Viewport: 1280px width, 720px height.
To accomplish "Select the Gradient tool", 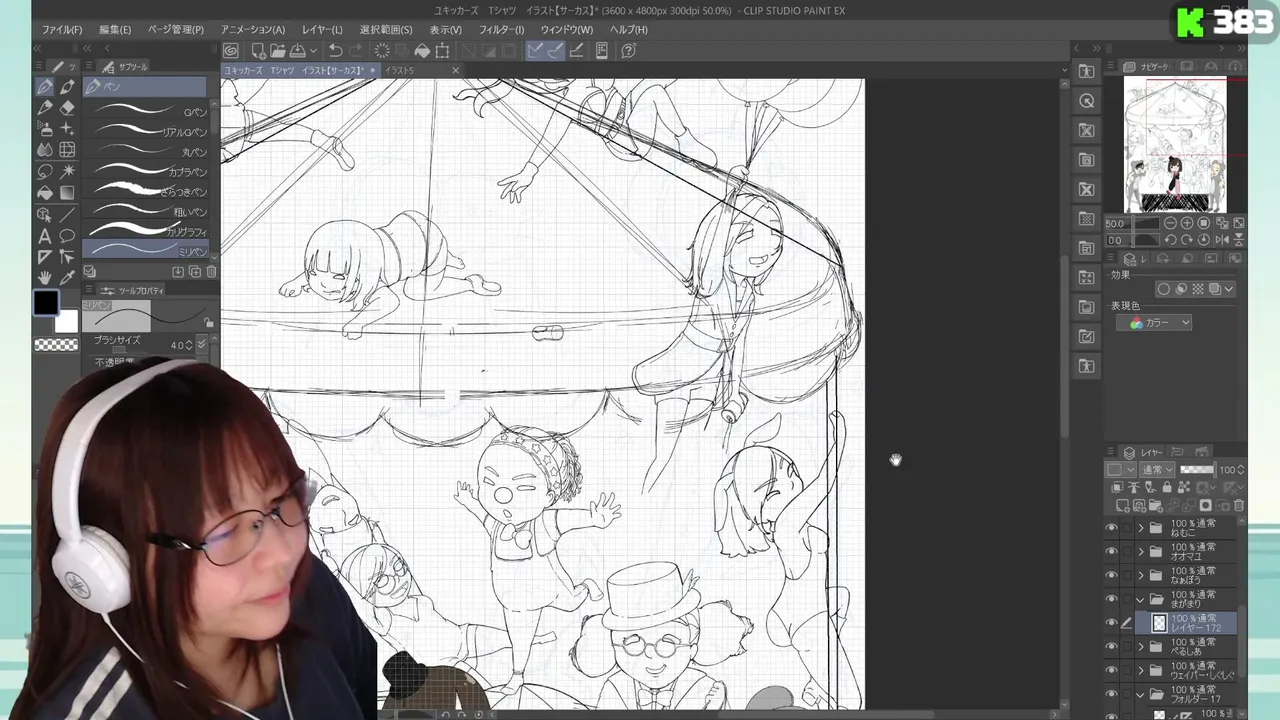I will click(x=67, y=193).
